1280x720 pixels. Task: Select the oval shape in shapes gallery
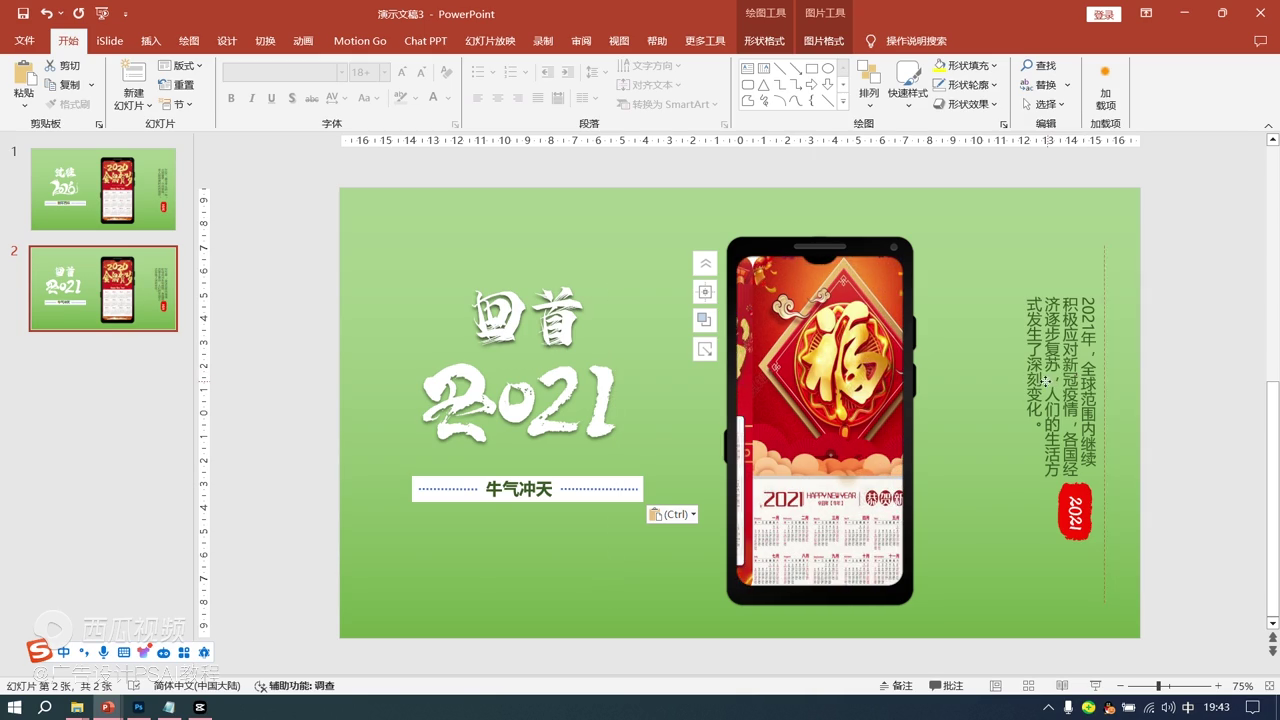coord(828,69)
